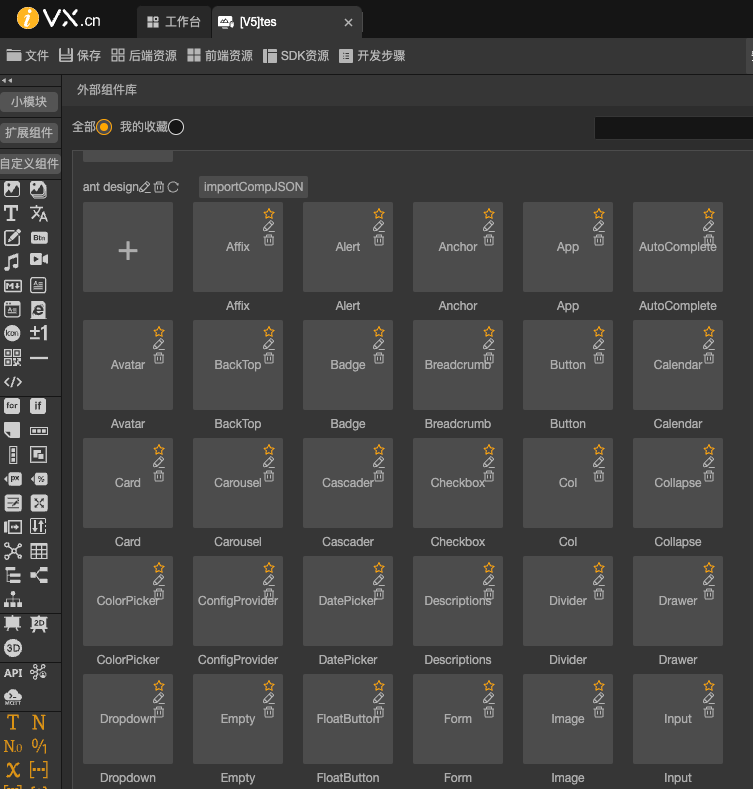753x789 pixels.
Task: Delete the Divider component
Action: click(x=599, y=594)
